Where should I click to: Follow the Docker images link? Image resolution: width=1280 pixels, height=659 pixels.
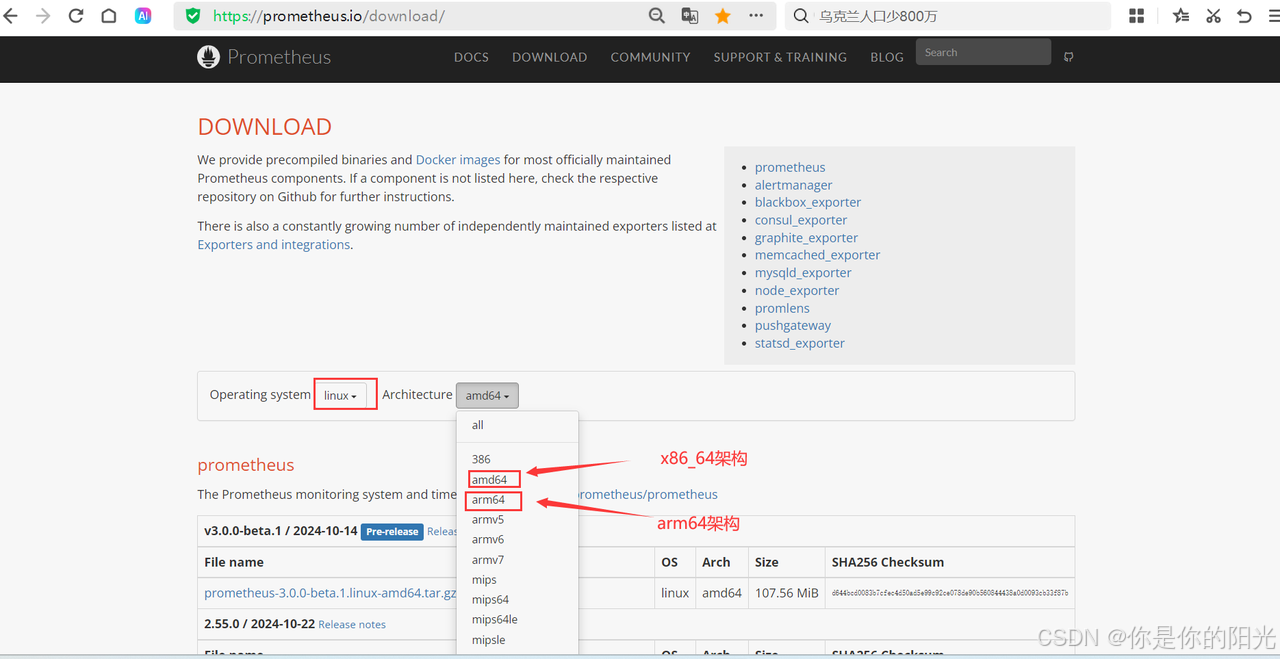pyautogui.click(x=458, y=160)
